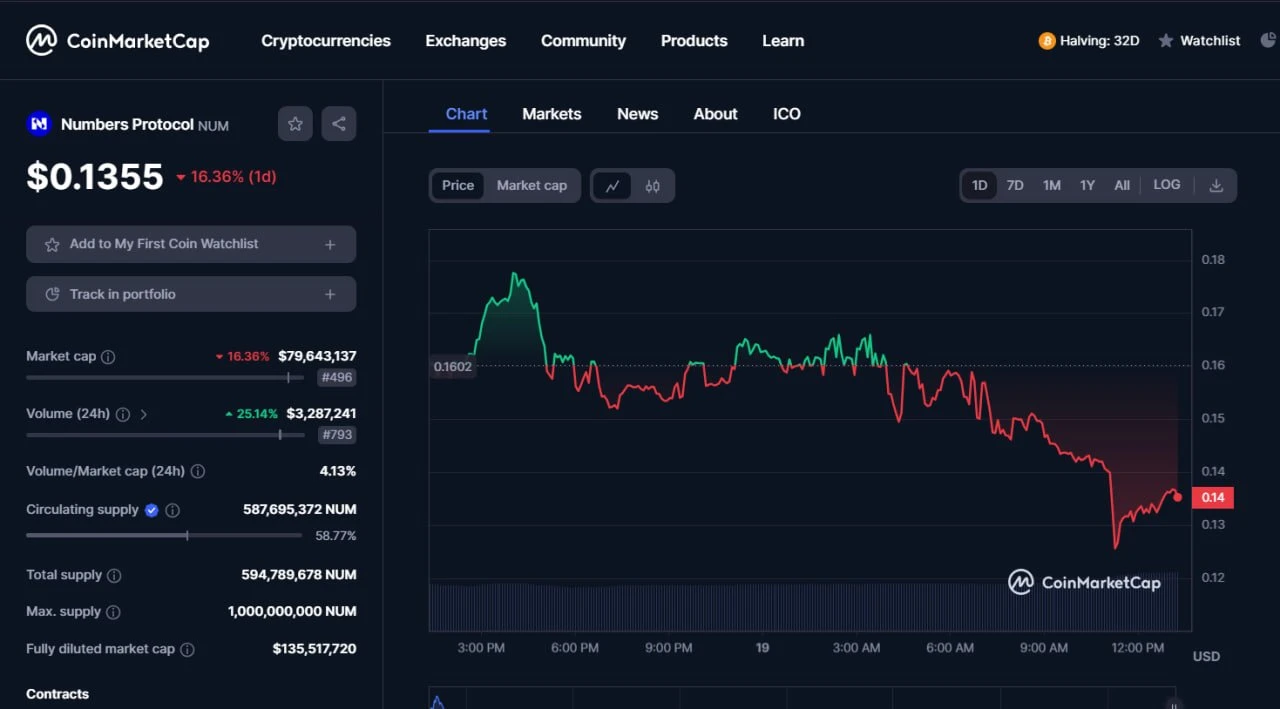Click the Track in portfolio button
Viewport: 1280px width, 709px height.
191,294
